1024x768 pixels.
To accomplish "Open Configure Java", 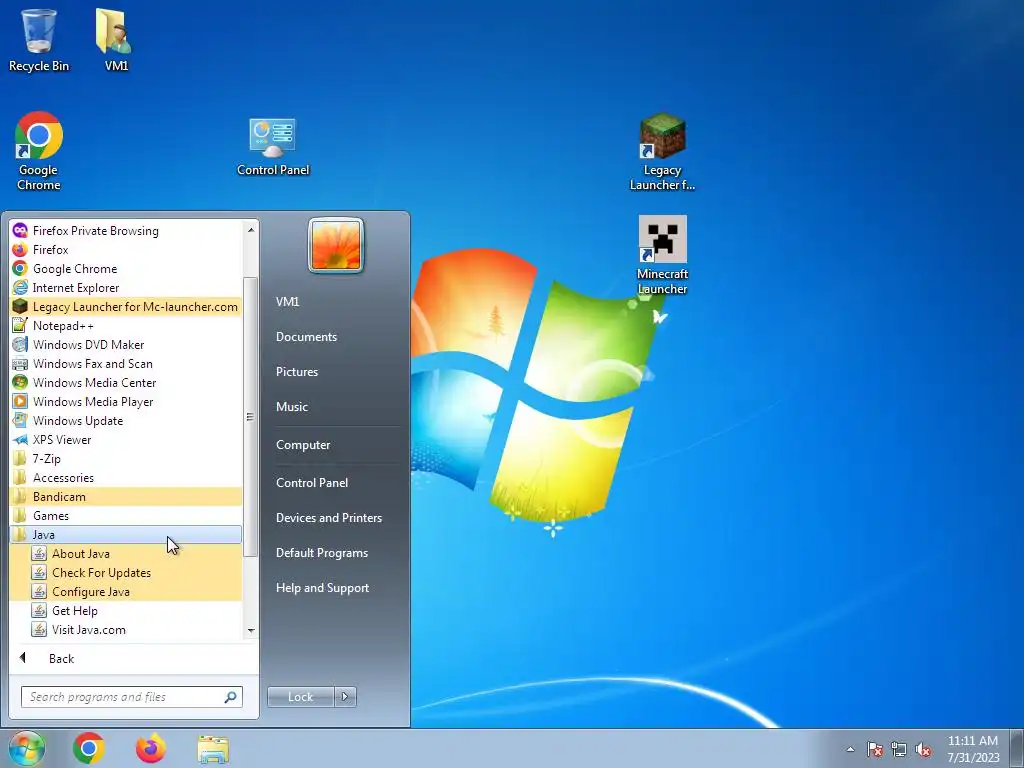I will [126, 591].
